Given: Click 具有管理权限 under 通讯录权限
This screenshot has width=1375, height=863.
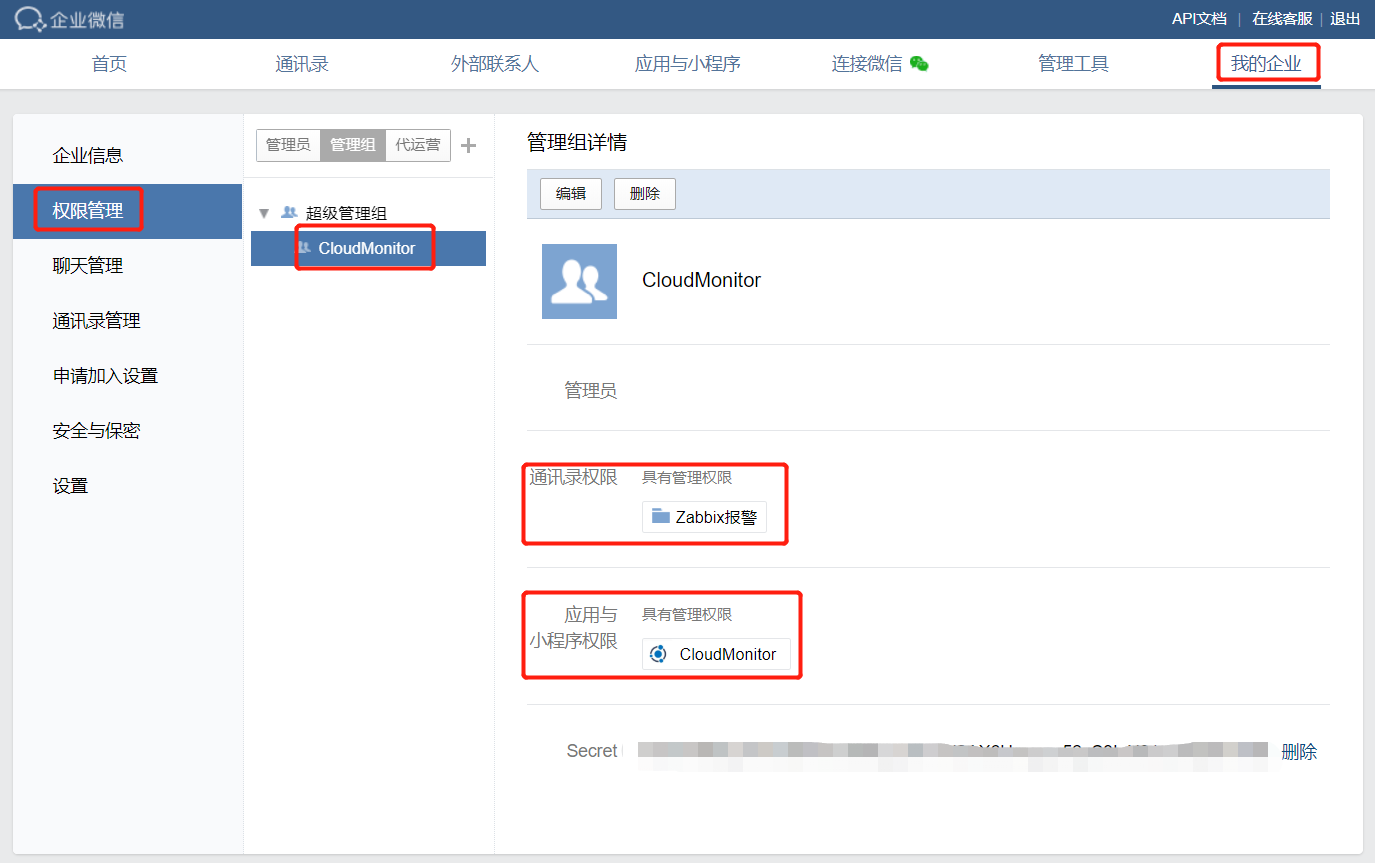Looking at the screenshot, I should [687, 478].
